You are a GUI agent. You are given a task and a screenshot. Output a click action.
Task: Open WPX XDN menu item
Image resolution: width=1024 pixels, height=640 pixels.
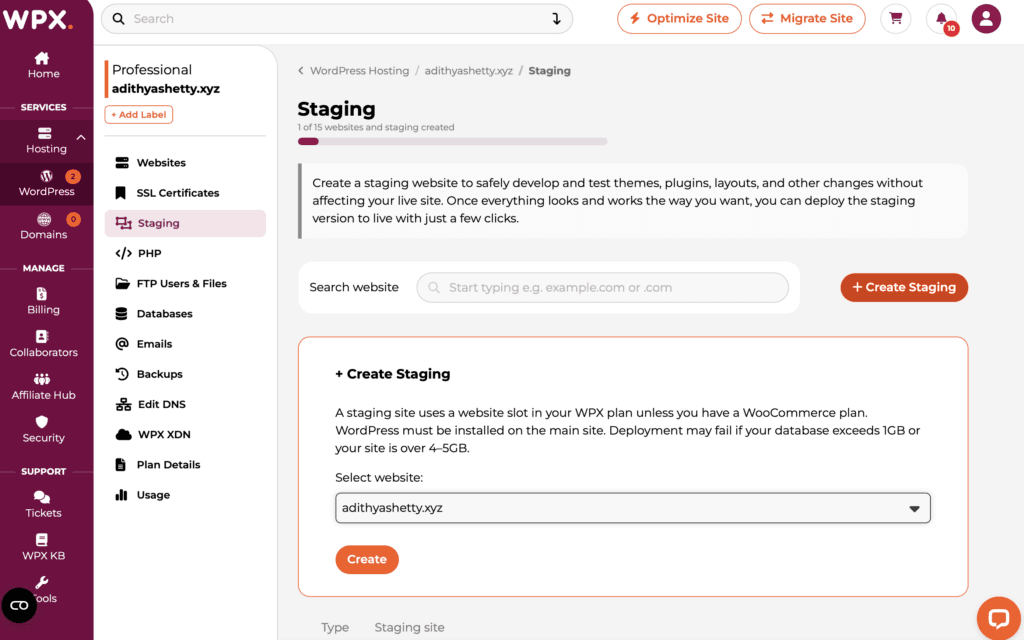click(x=185, y=434)
